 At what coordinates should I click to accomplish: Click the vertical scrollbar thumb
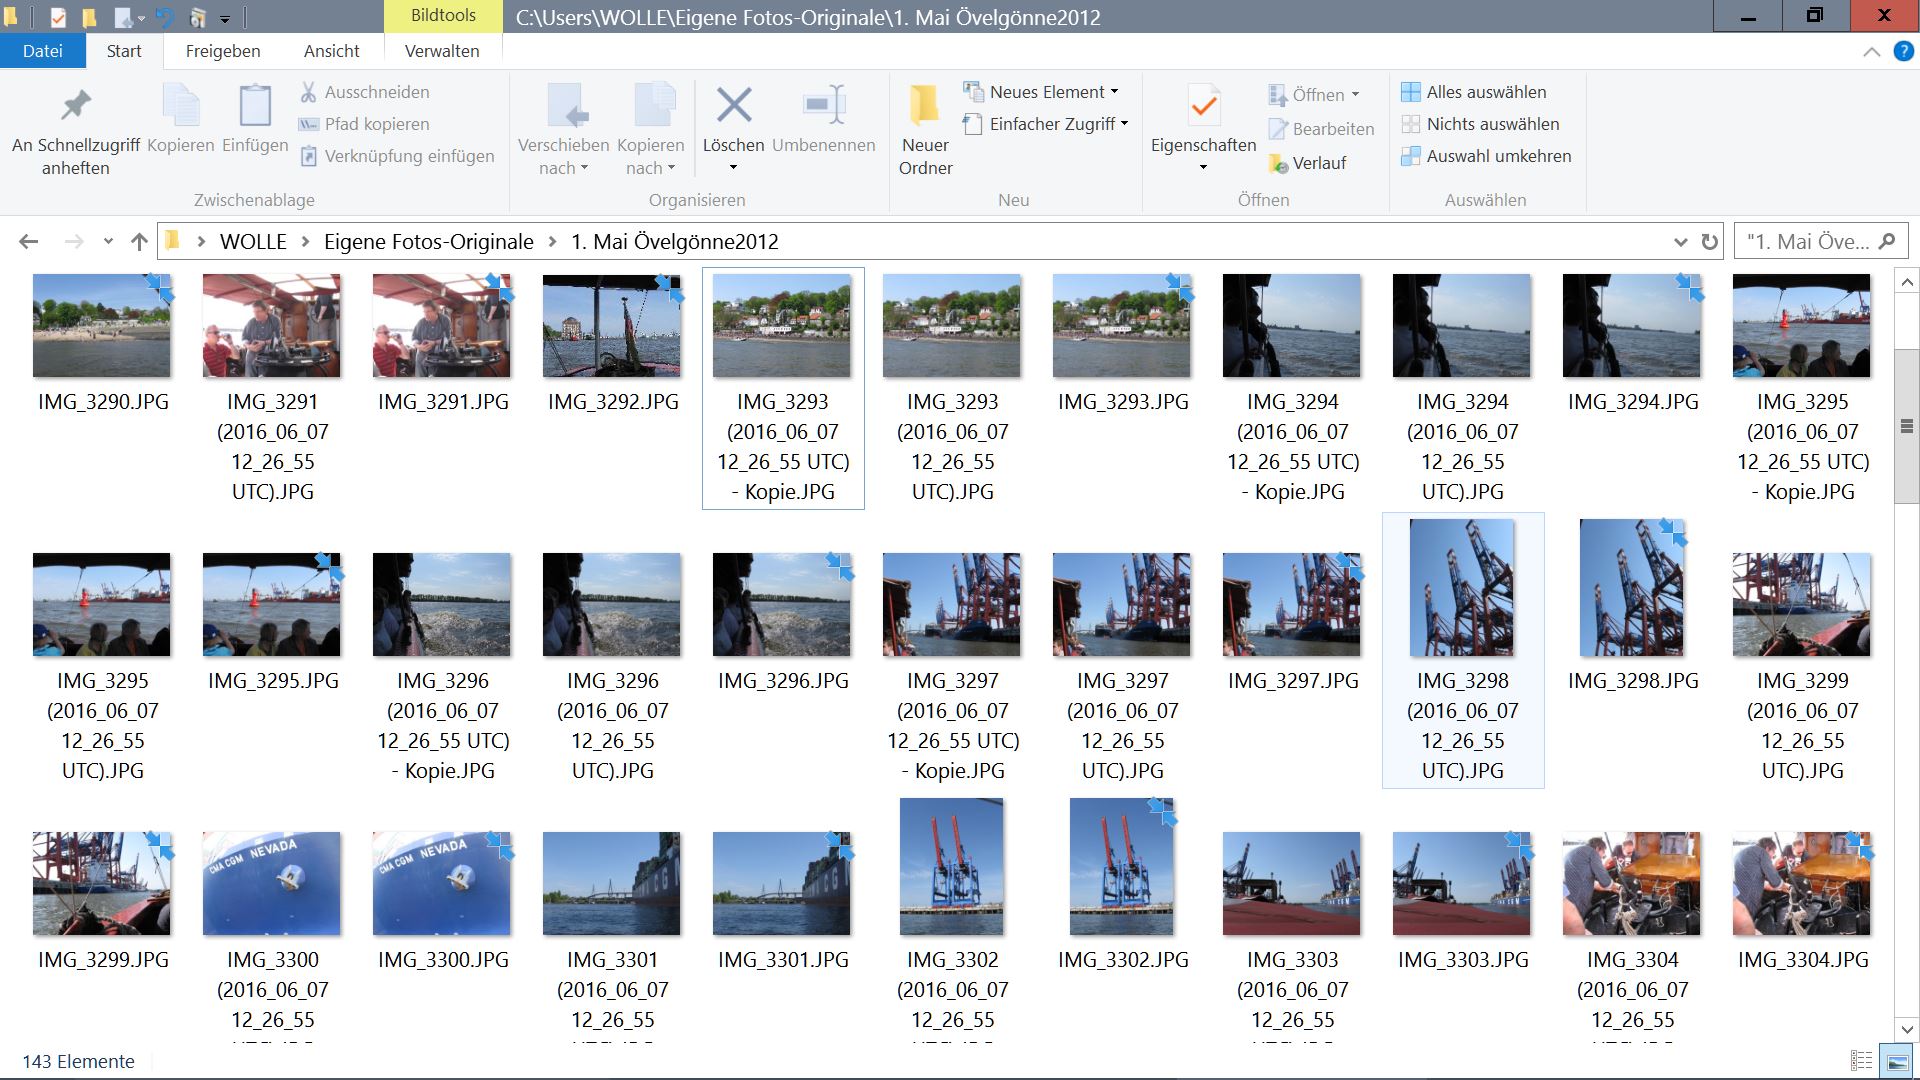1906,426
